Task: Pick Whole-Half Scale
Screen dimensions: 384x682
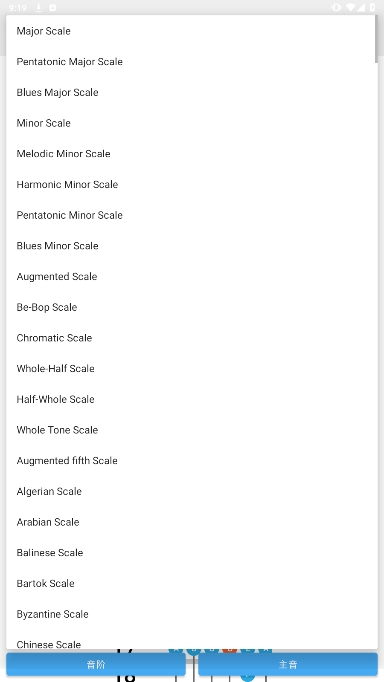Action: tap(192, 368)
